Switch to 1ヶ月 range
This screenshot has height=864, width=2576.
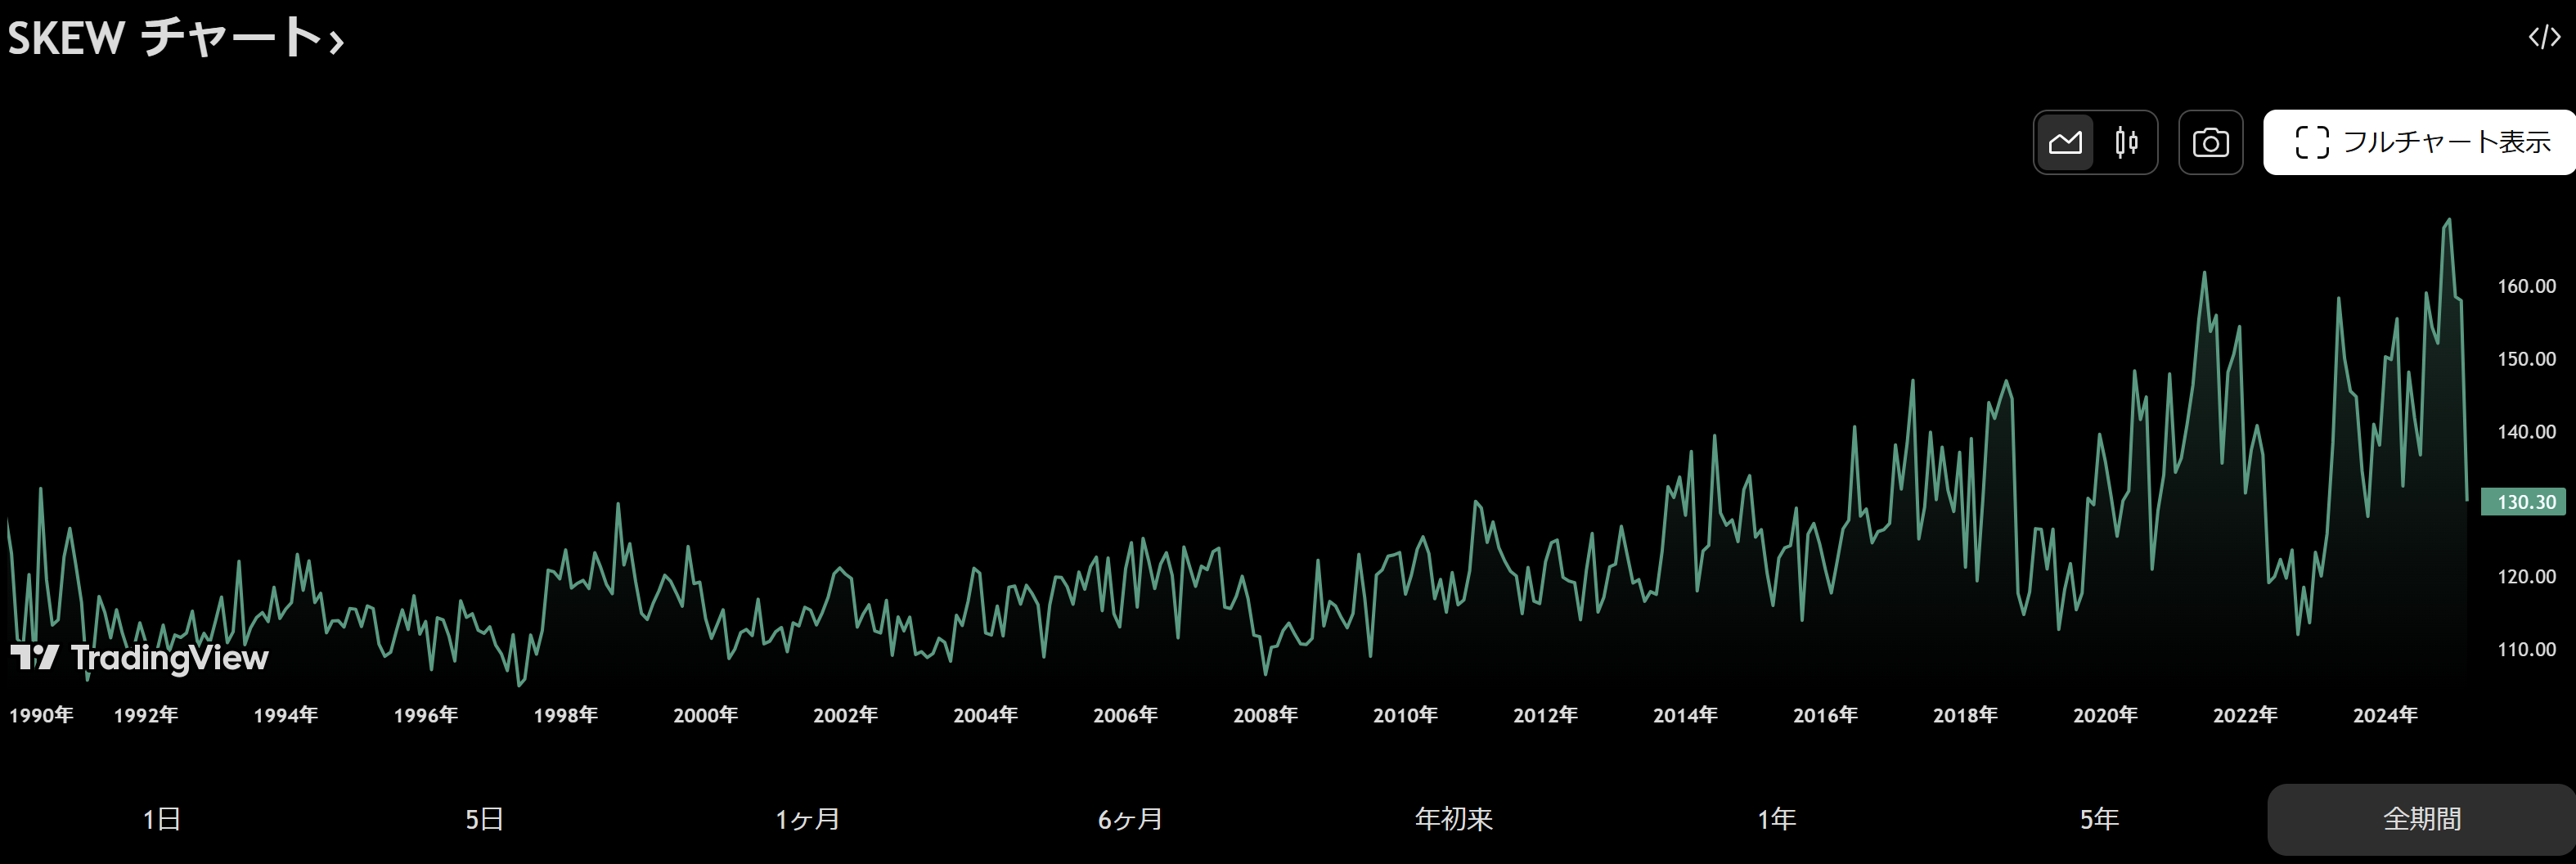point(807,819)
